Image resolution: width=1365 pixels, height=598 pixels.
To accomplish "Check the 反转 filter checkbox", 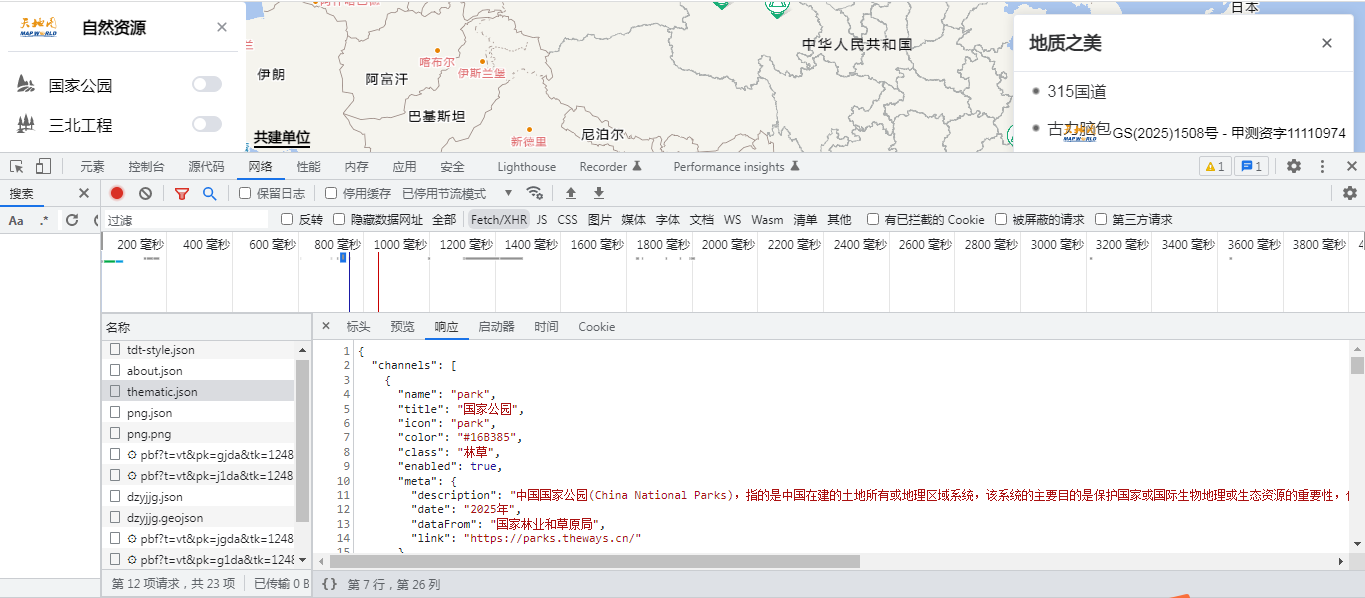I will click(x=287, y=219).
